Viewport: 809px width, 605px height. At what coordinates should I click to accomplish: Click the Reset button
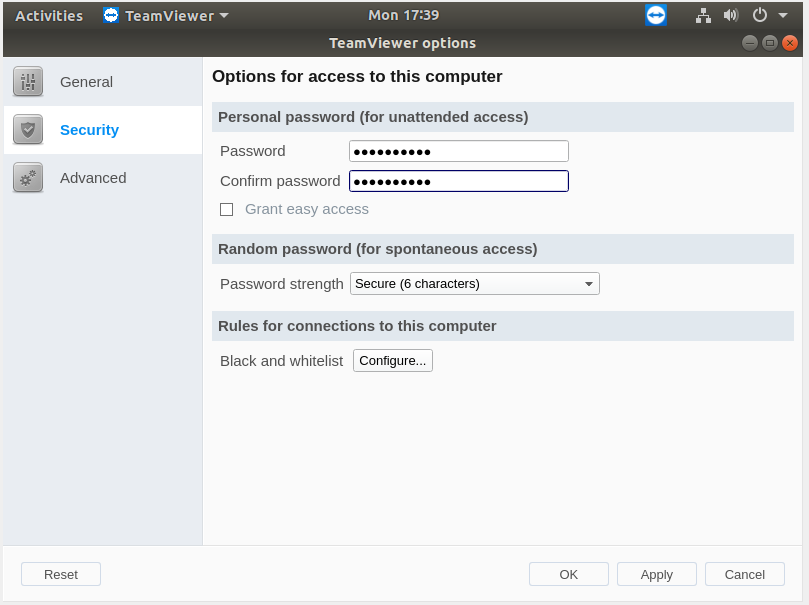tap(61, 574)
